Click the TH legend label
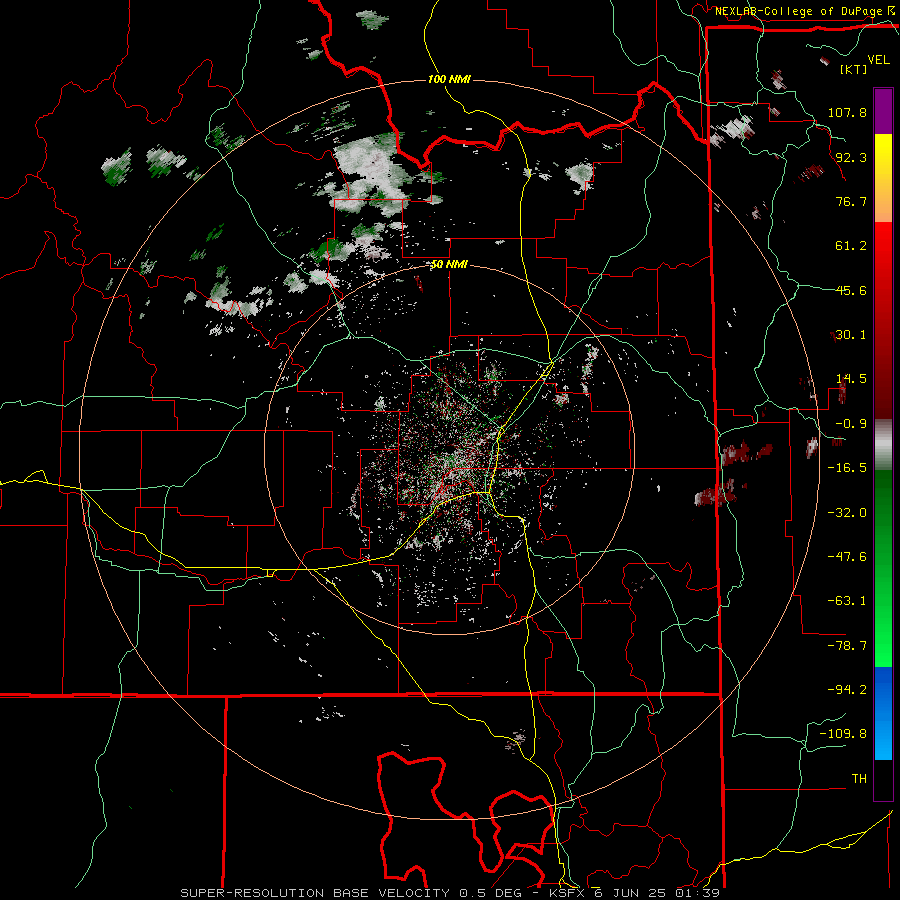The height and width of the screenshot is (900, 900). [859, 779]
